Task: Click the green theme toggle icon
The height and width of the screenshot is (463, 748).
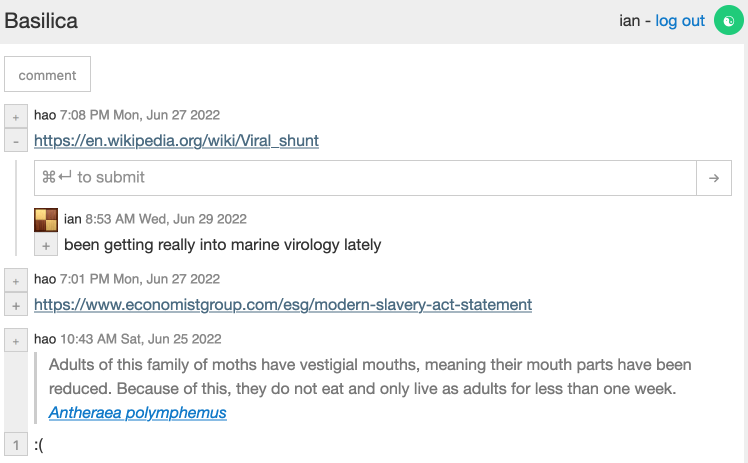Action: pyautogui.click(x=728, y=21)
